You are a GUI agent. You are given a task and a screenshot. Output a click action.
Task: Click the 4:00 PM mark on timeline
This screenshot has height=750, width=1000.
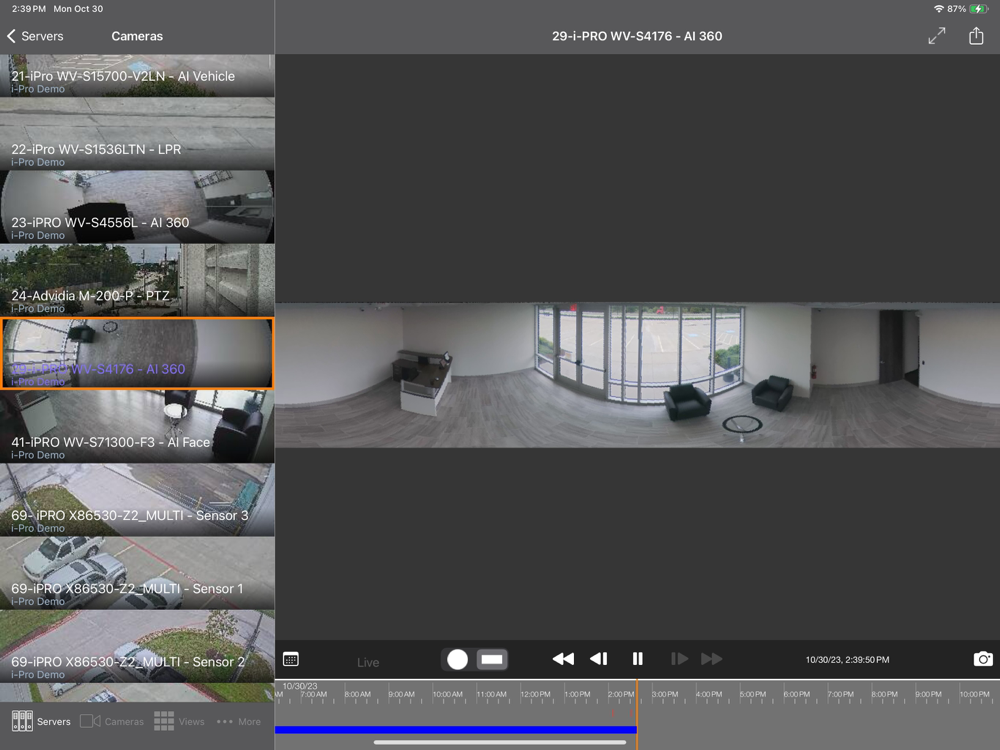coord(709,695)
